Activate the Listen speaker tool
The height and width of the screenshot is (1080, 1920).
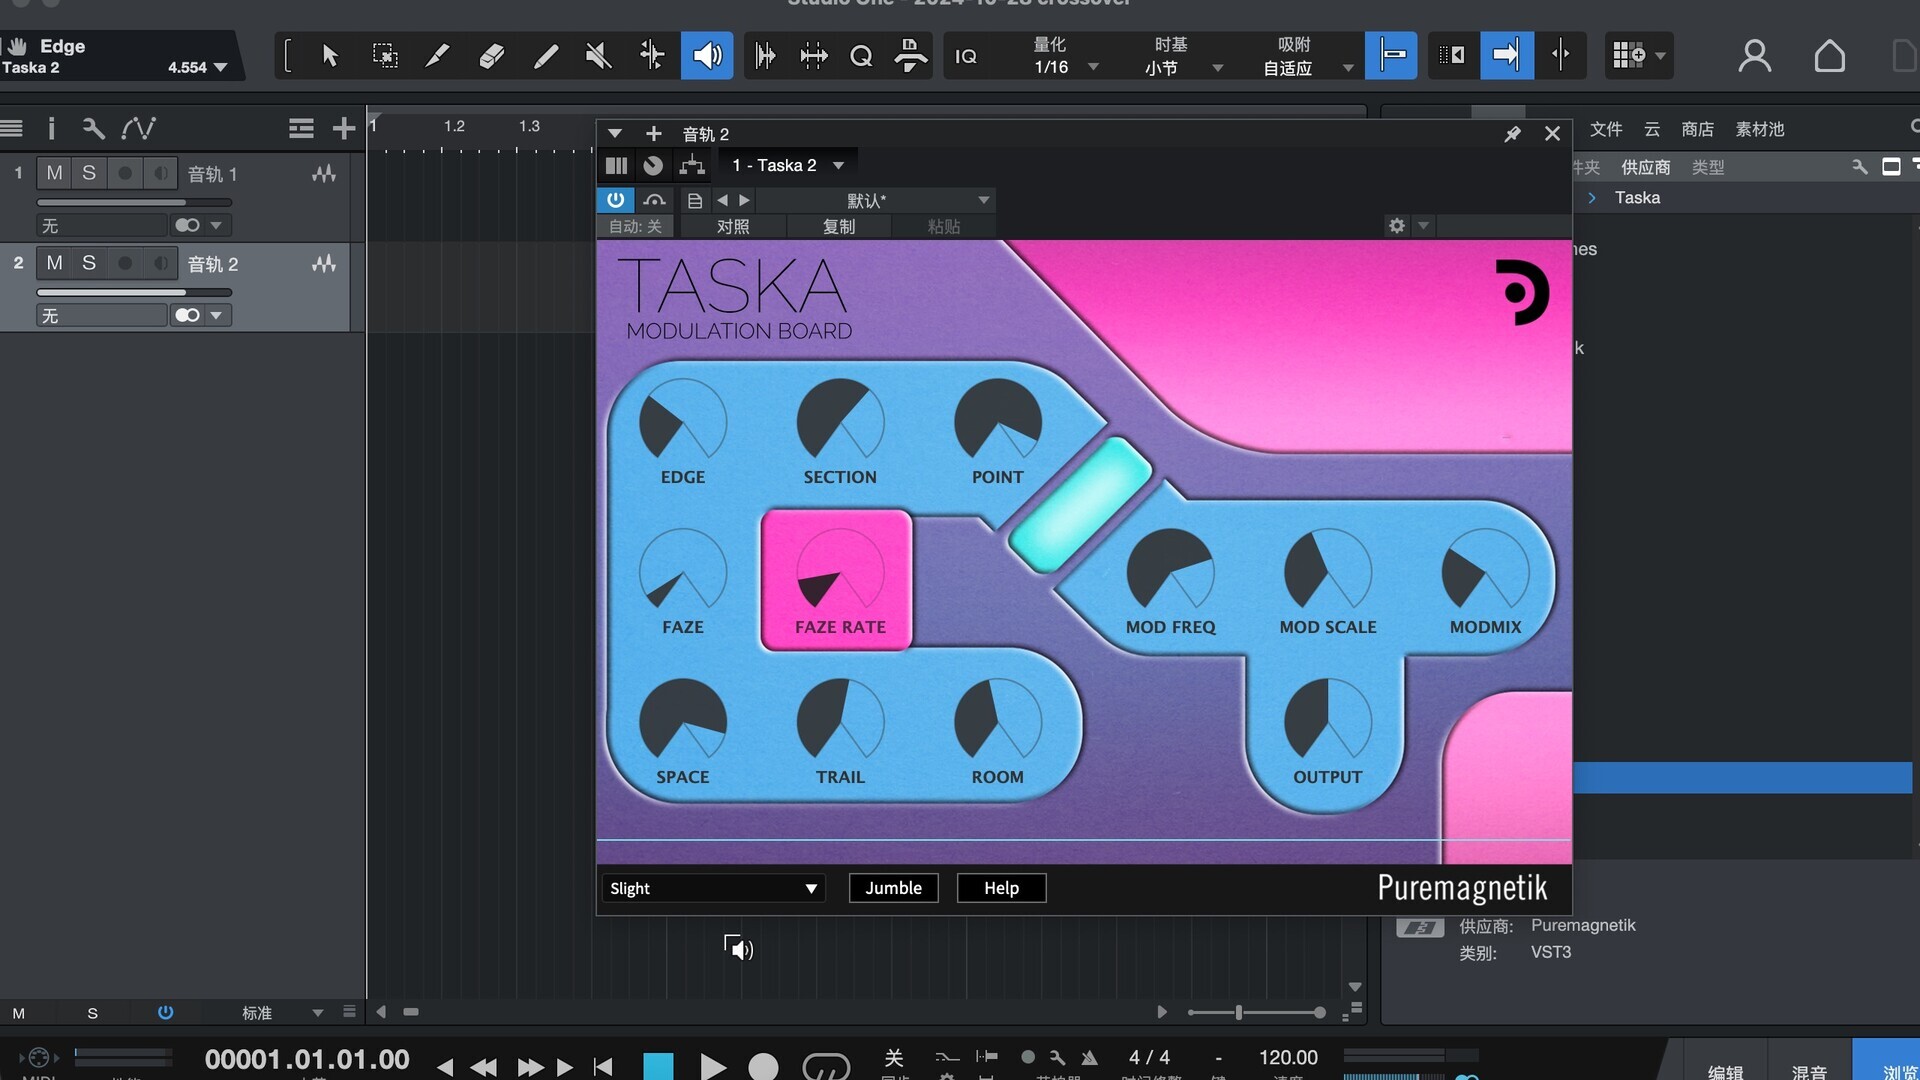(707, 55)
